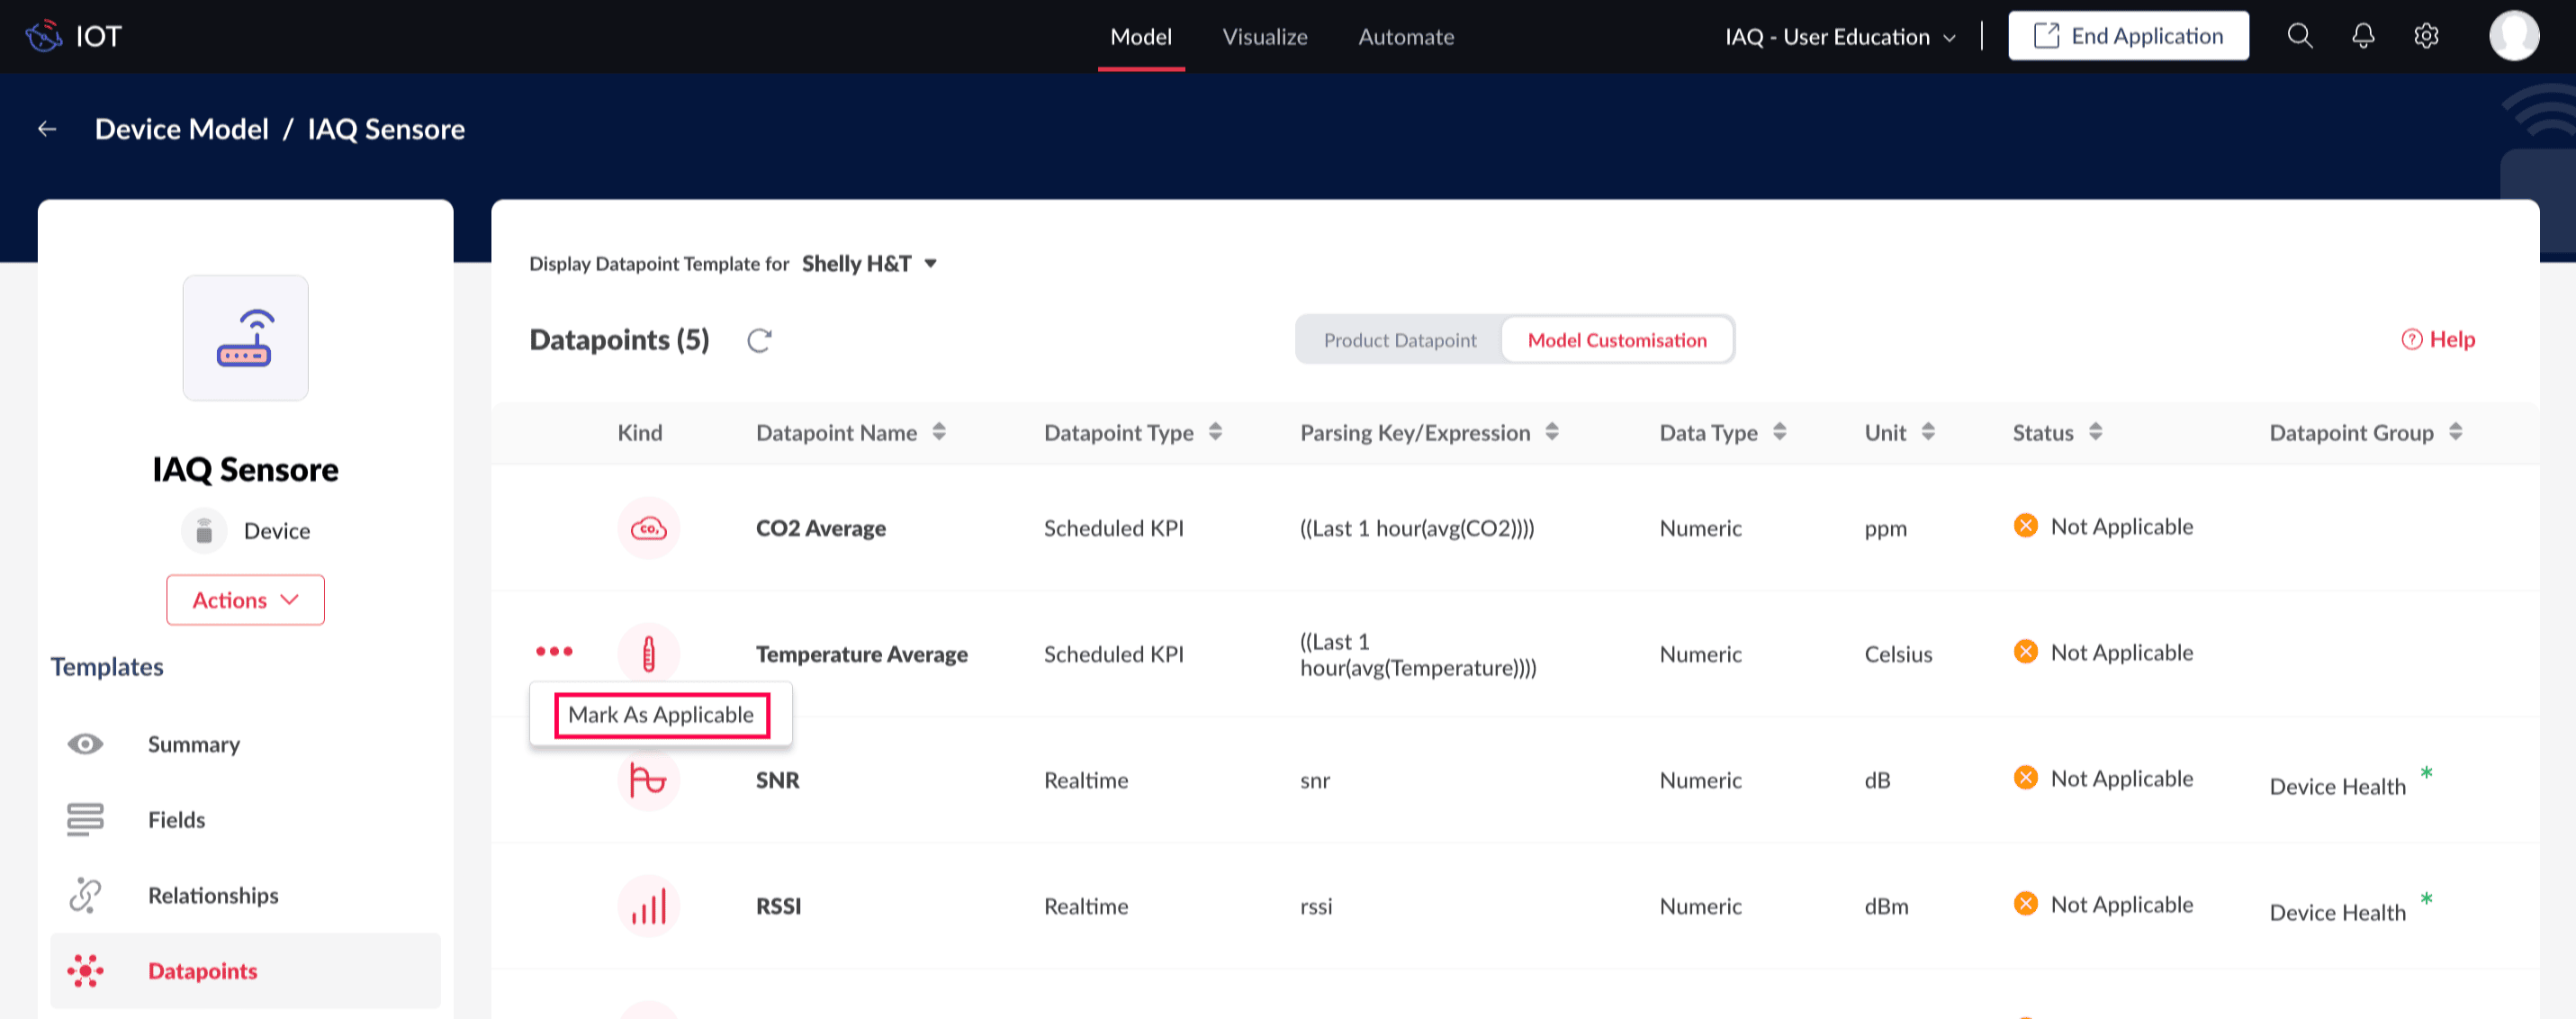Switch to Product Datapoint view
Screen dimensions: 2576x1019
tap(1399, 340)
